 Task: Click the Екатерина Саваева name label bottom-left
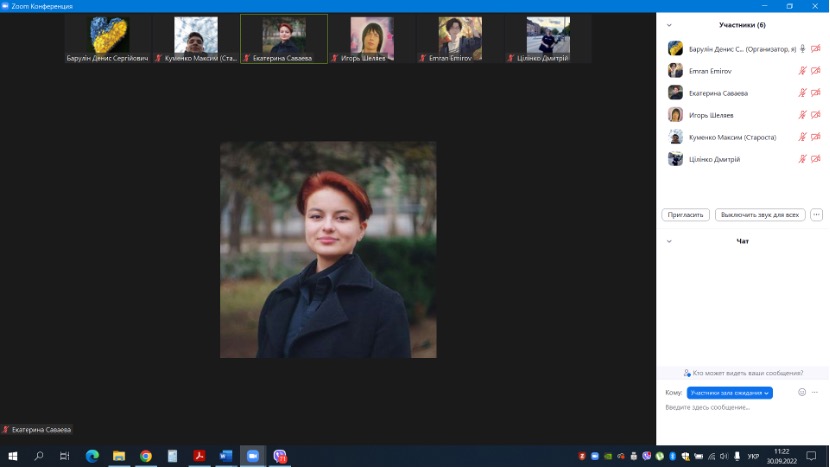[37, 429]
